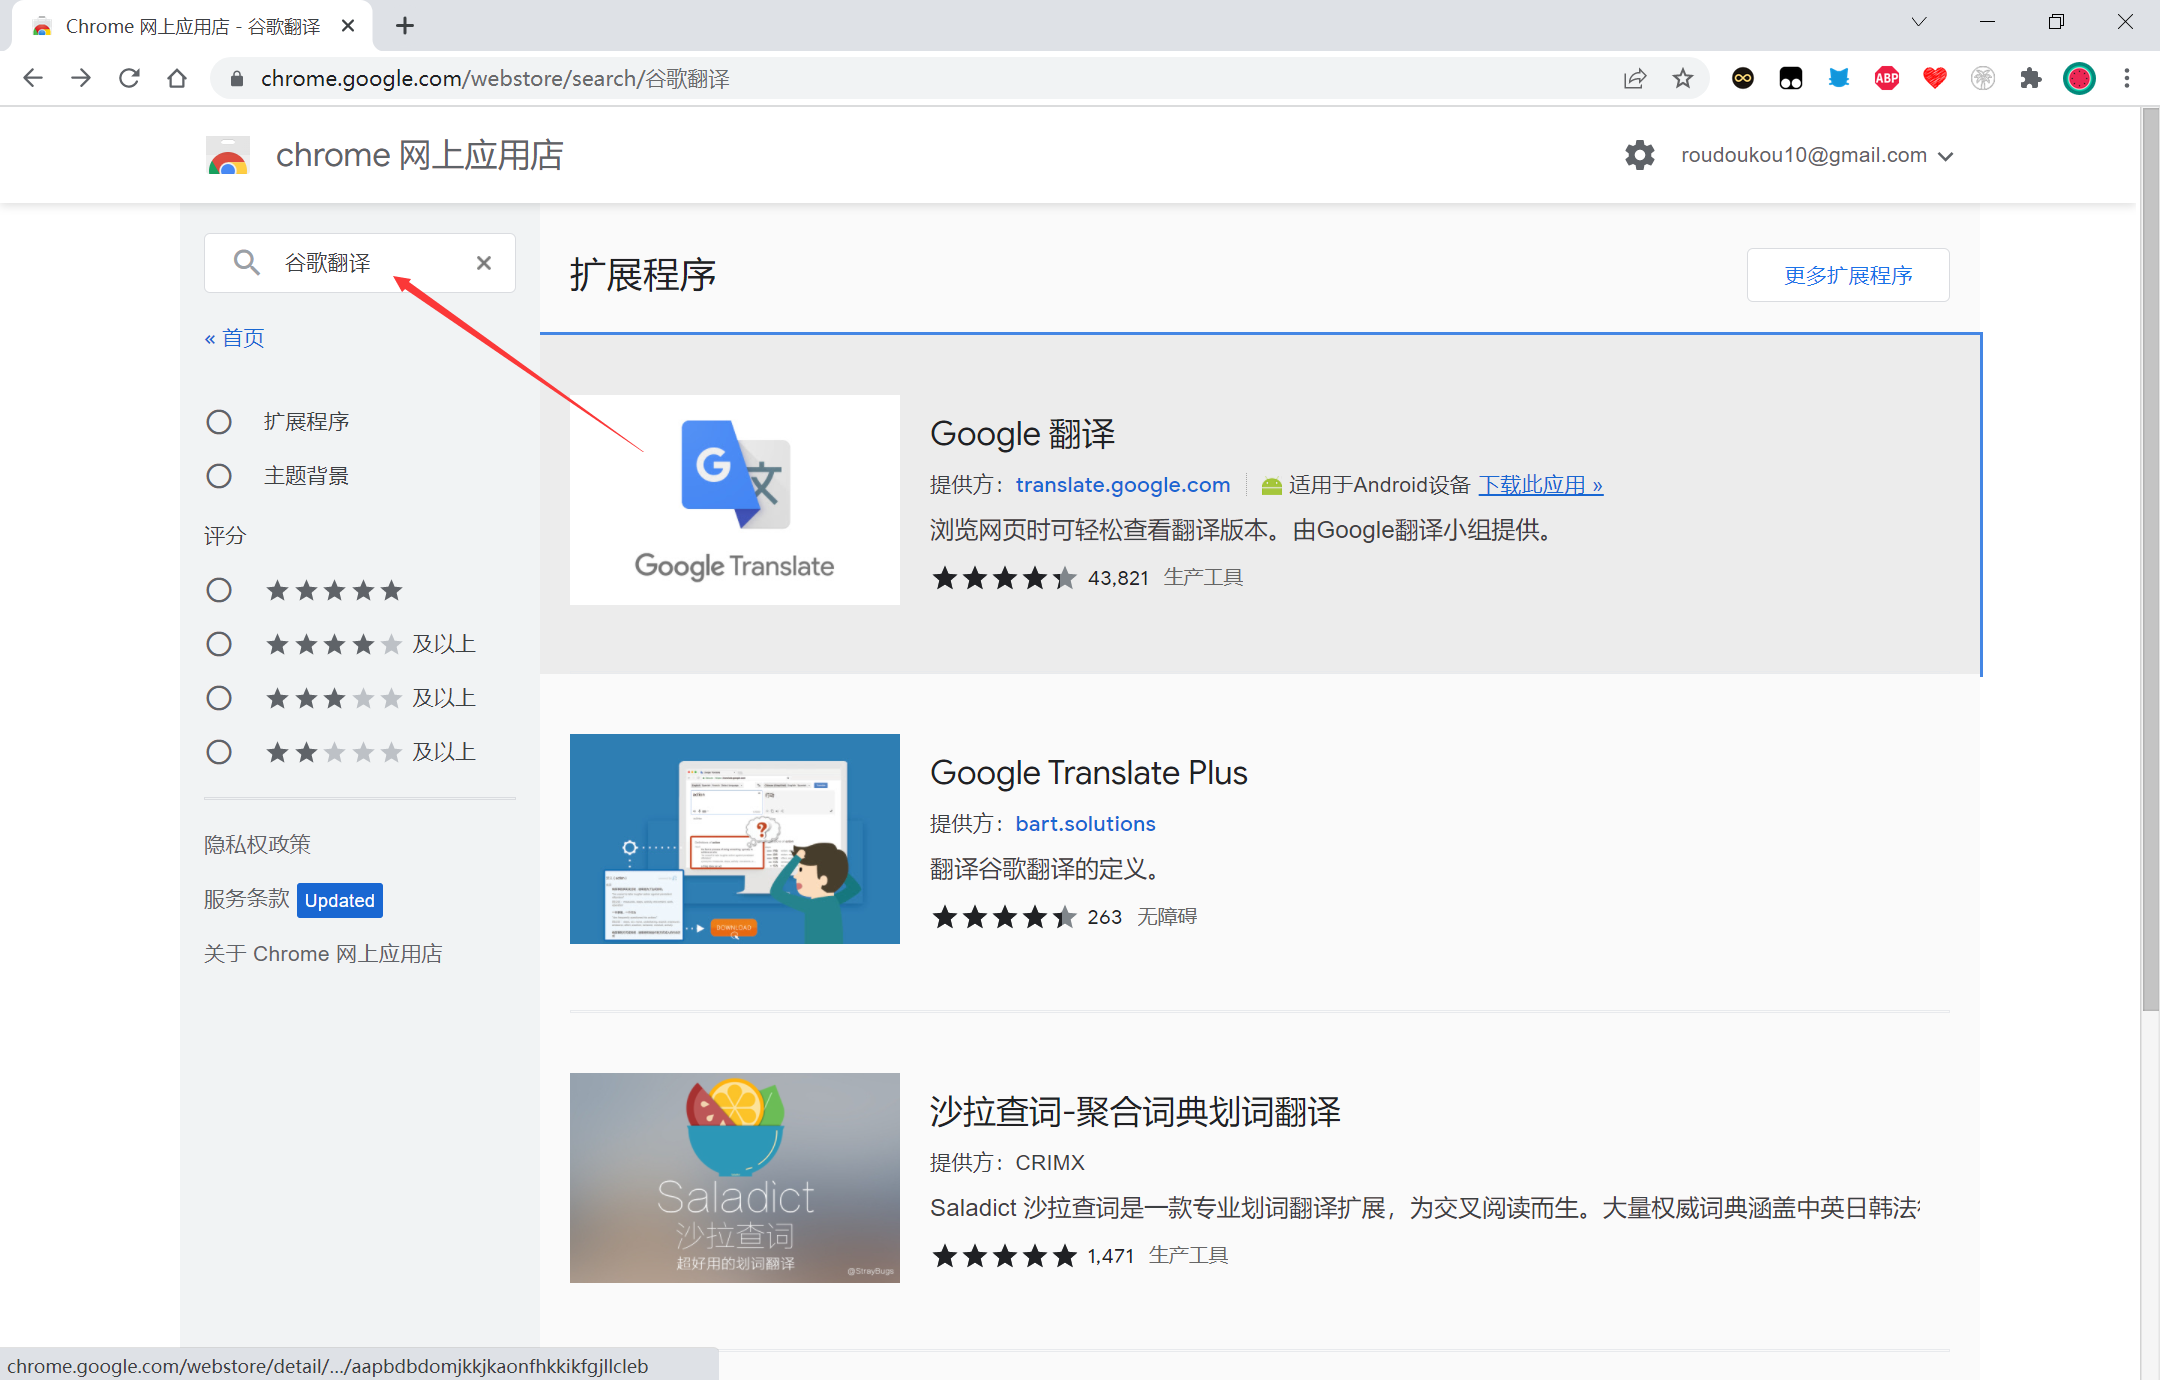Open the red heart extension icon

pyautogui.click(x=1935, y=78)
